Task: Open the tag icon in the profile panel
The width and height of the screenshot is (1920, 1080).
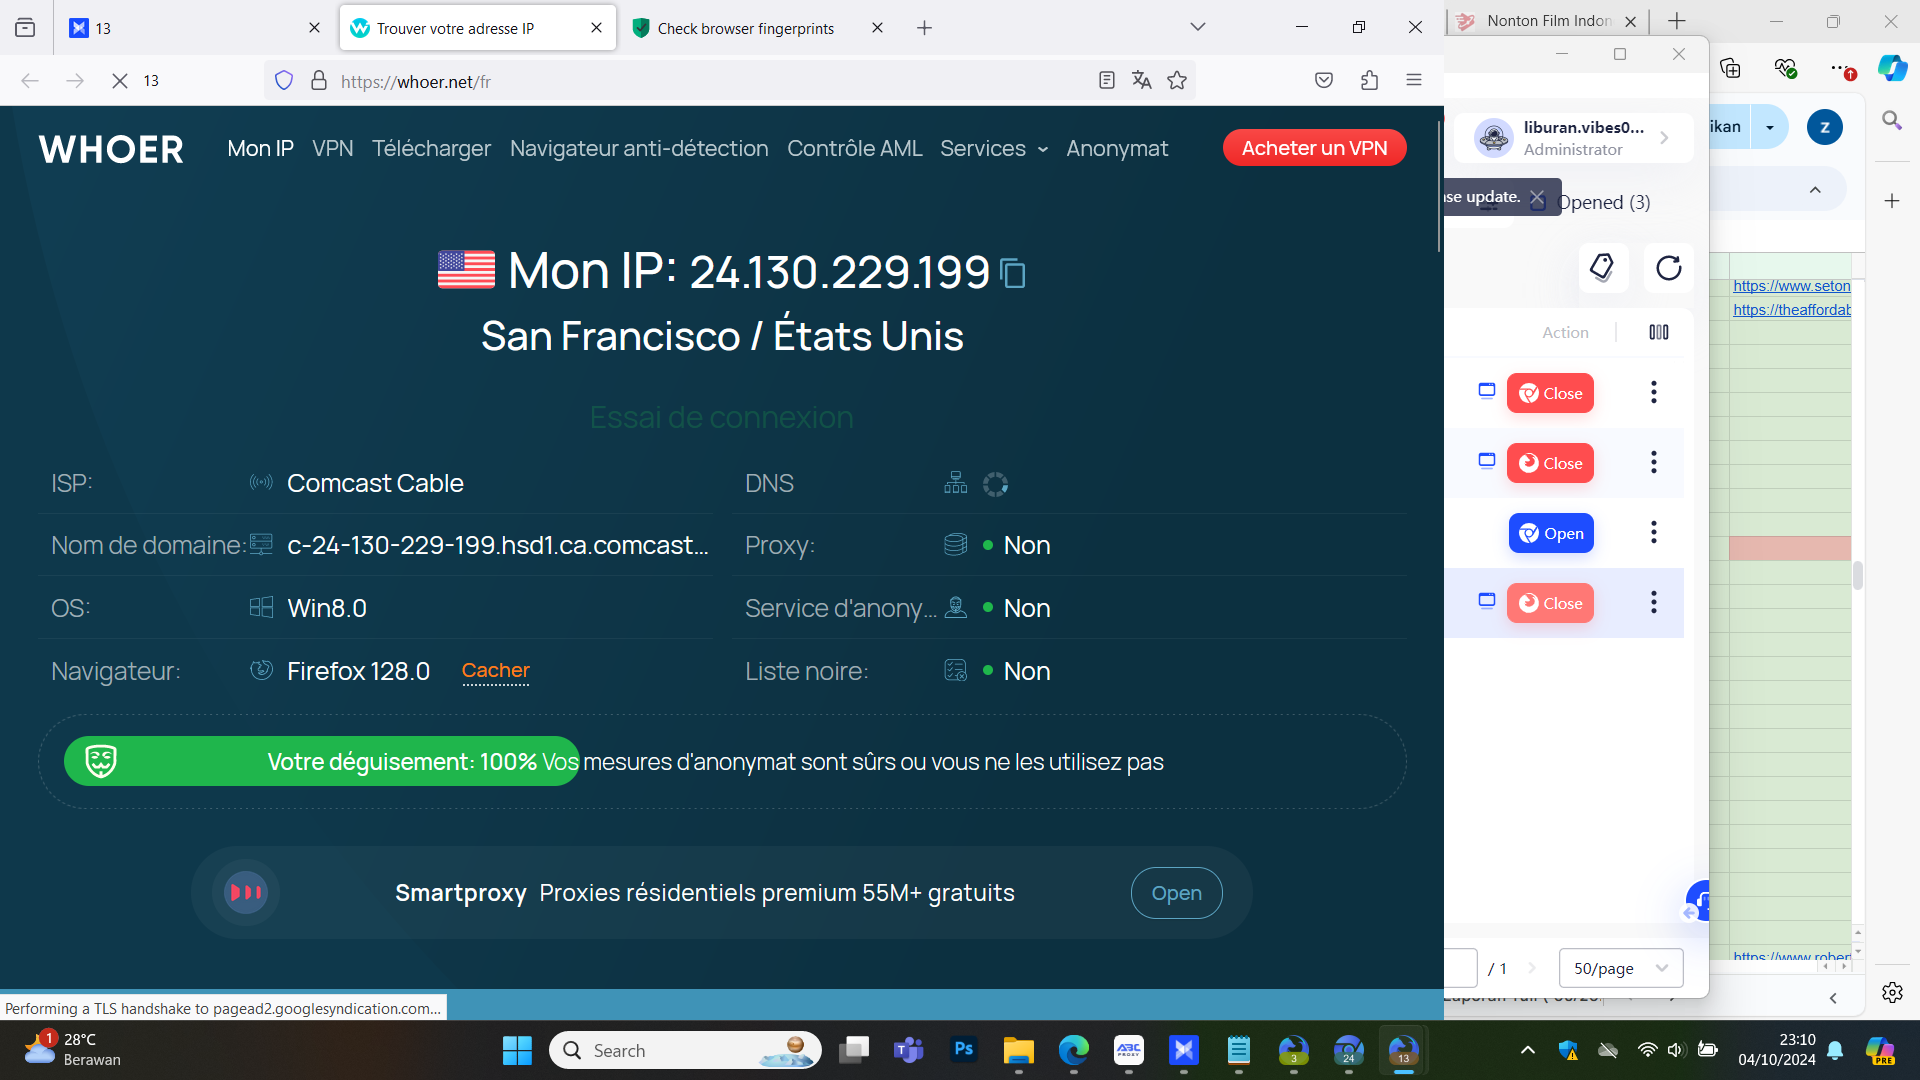Action: click(1603, 268)
